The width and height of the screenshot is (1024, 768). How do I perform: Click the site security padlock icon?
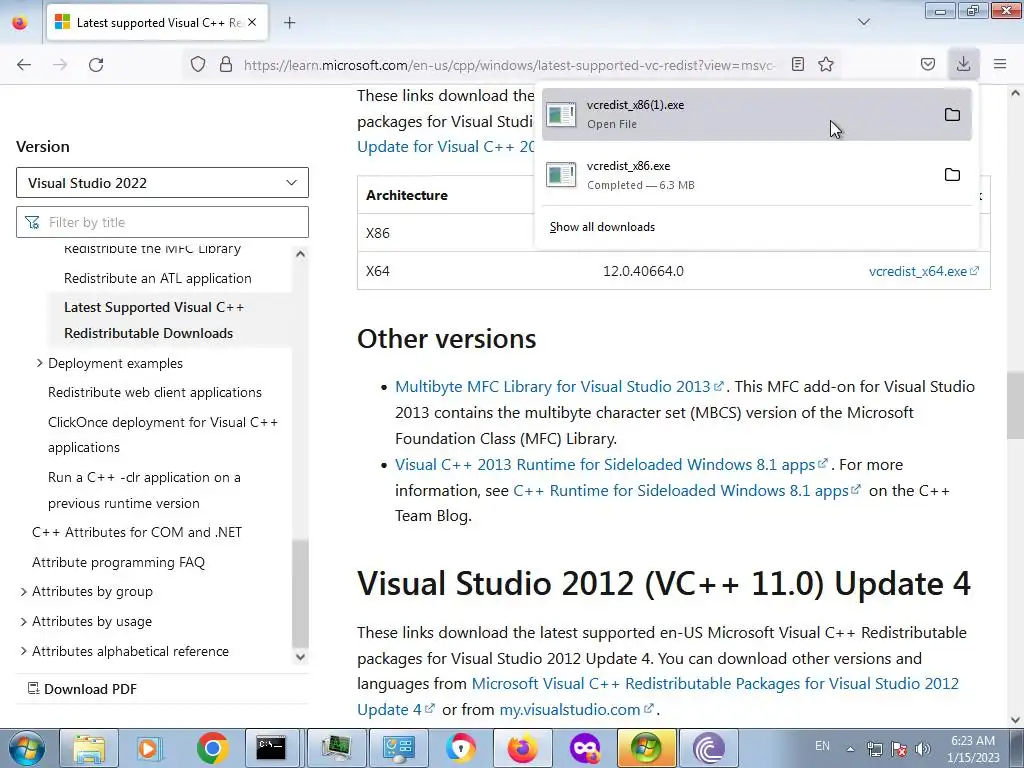coord(226,64)
